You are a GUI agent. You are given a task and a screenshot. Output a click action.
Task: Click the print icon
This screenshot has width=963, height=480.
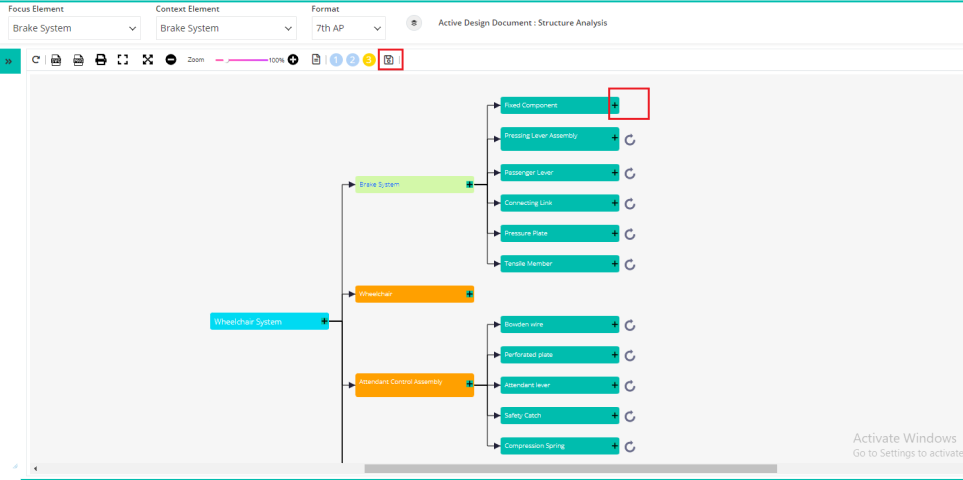(101, 60)
